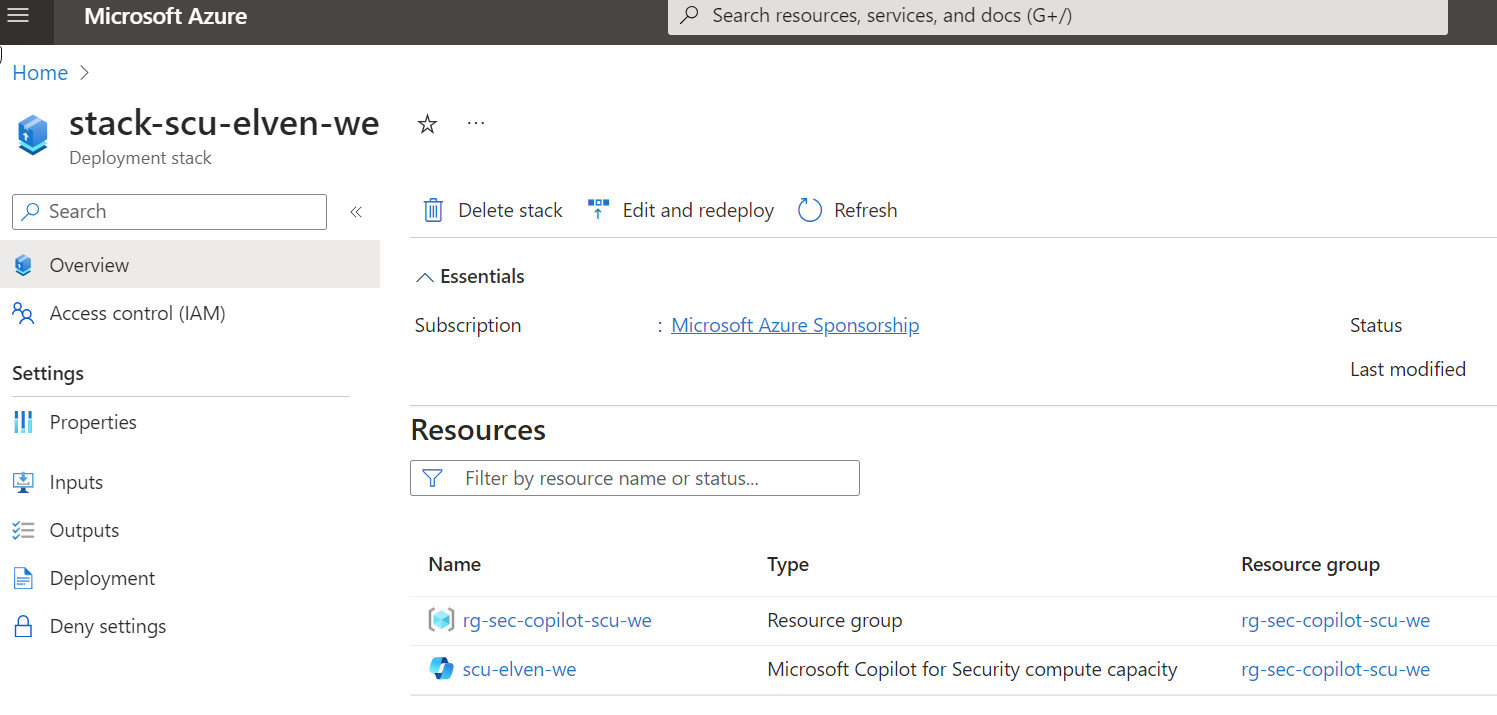The width and height of the screenshot is (1497, 715).
Task: Click the Outputs checklist icon
Action: coord(23,530)
